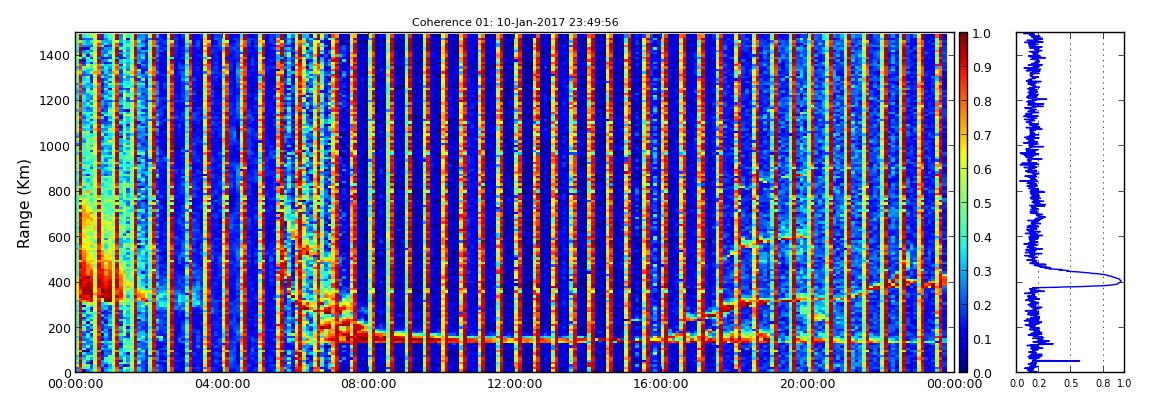Image resolution: width=1150 pixels, height=407 pixels.
Task: Click the short horizontal spike near the profile's bottom
Action: [x=1056, y=360]
